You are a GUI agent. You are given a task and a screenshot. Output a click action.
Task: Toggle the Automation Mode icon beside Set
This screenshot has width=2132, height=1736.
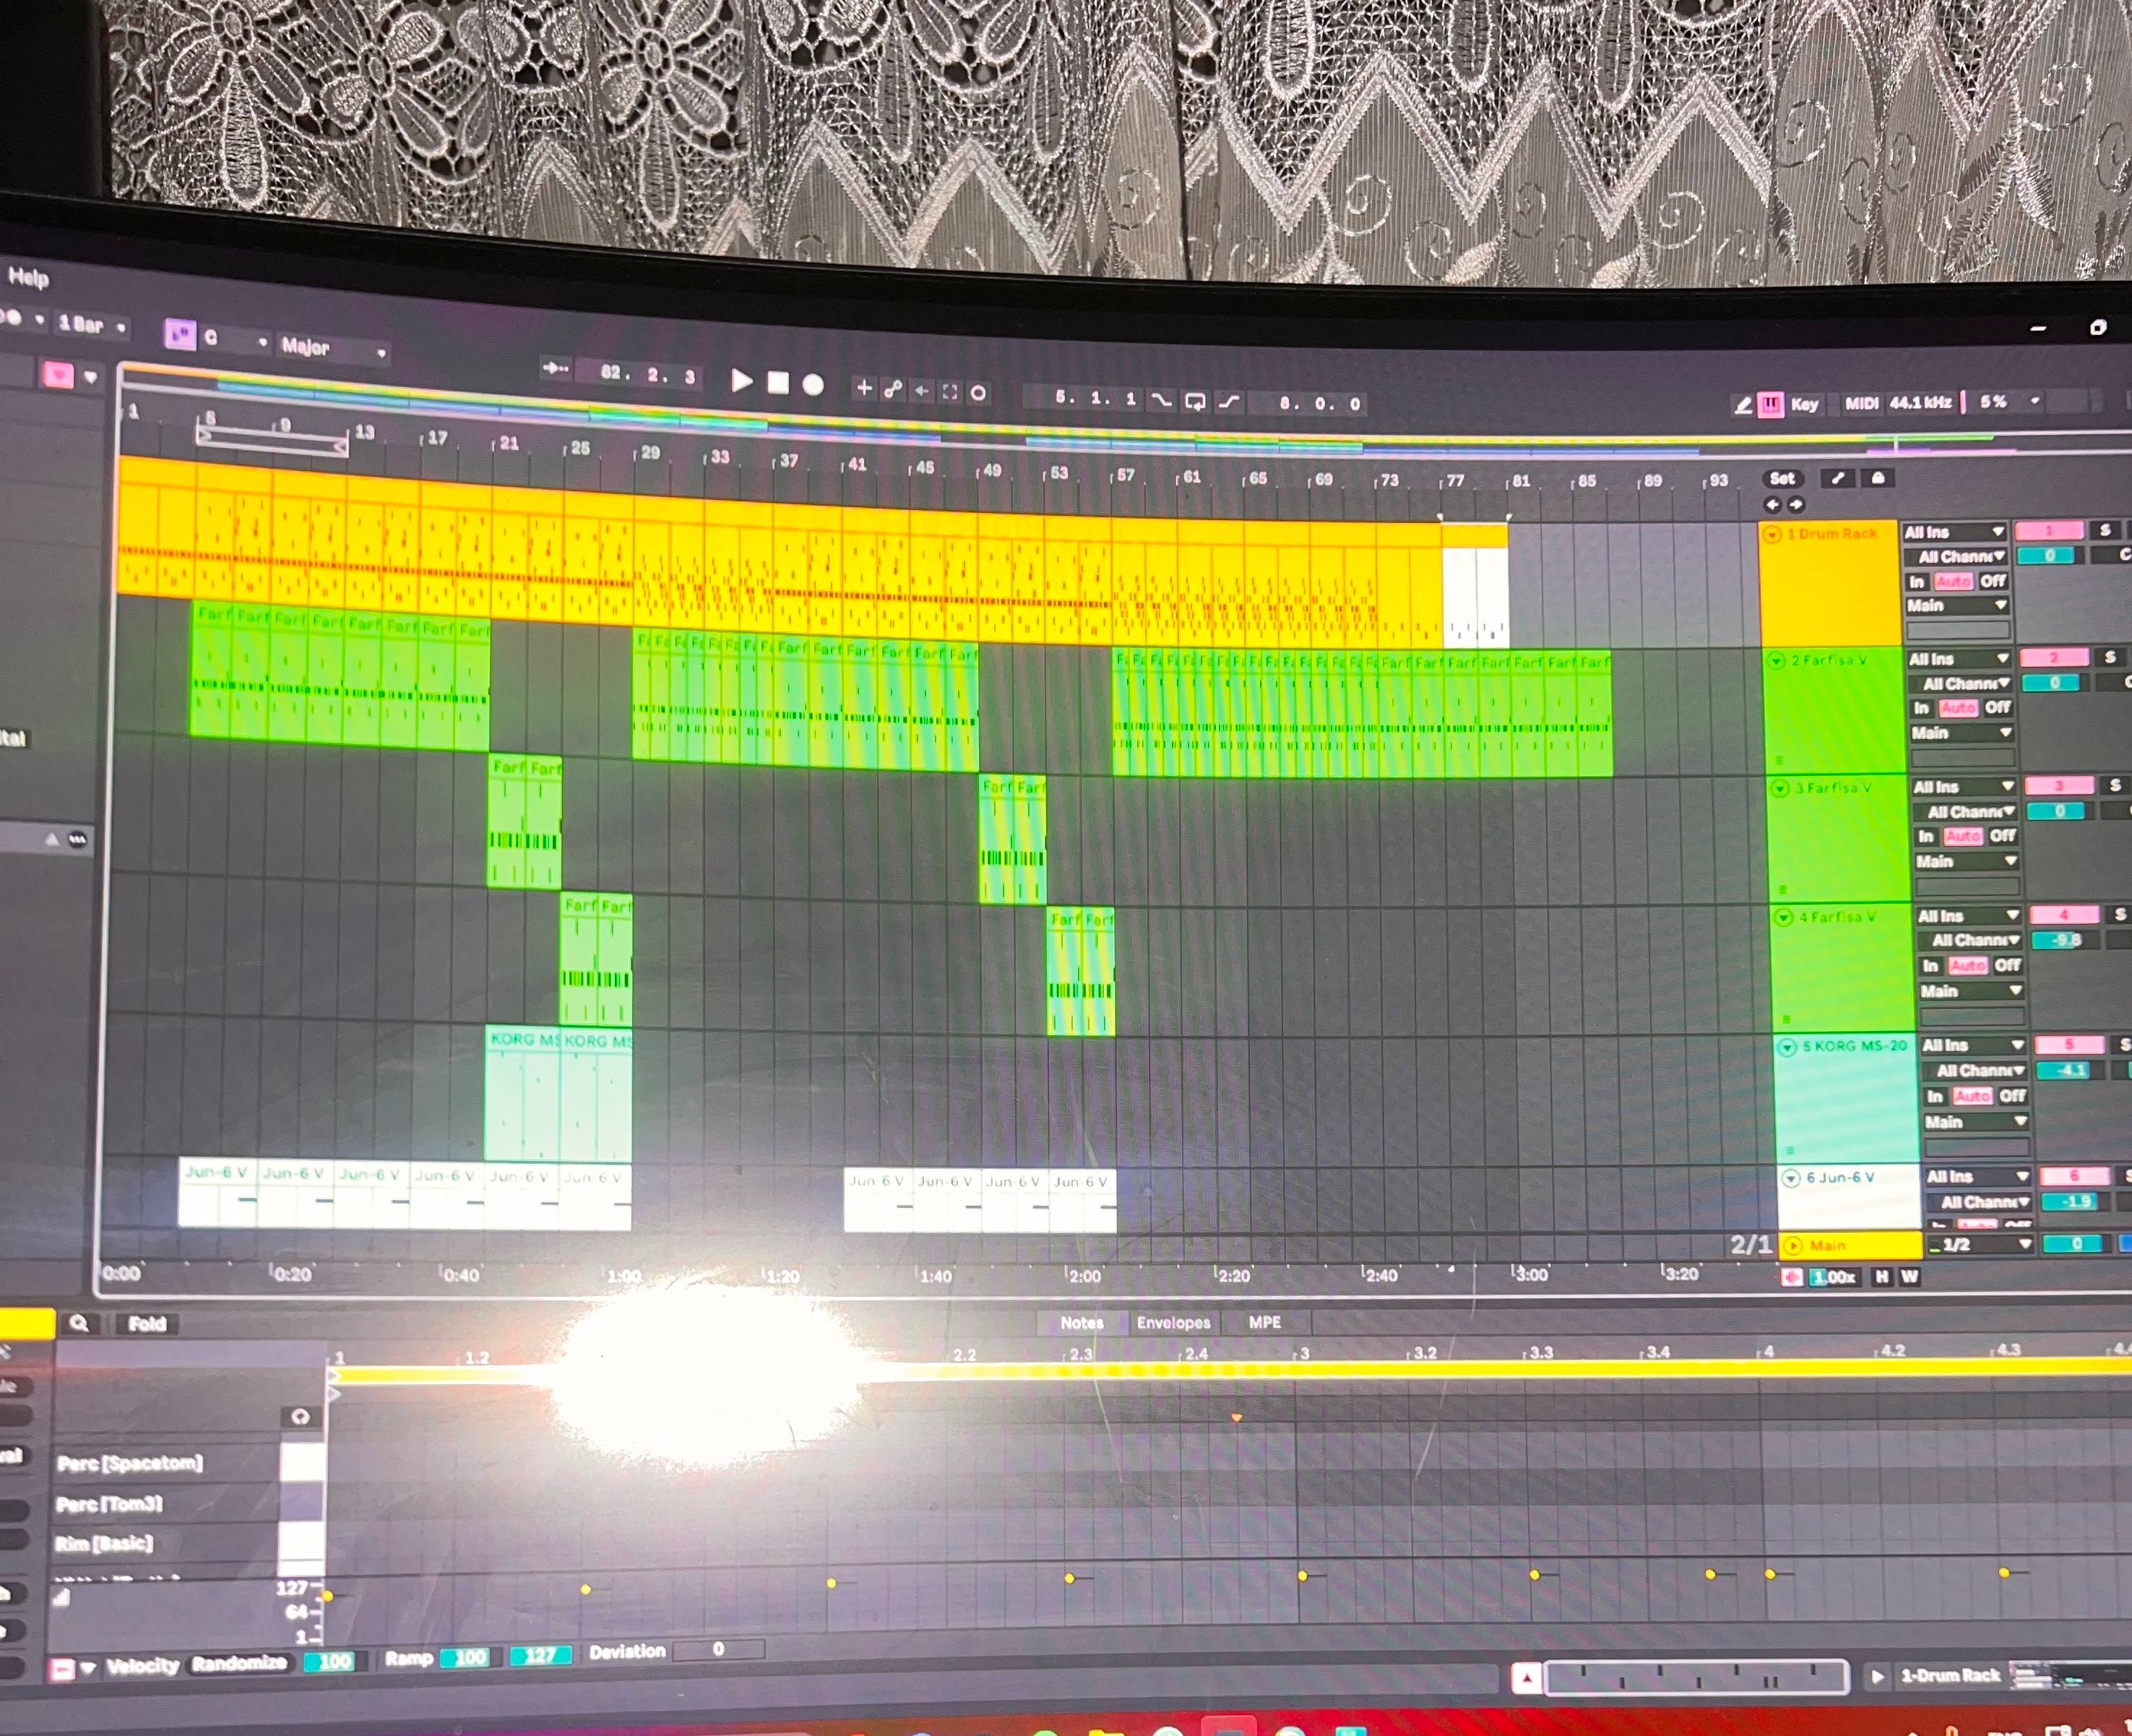(1838, 478)
